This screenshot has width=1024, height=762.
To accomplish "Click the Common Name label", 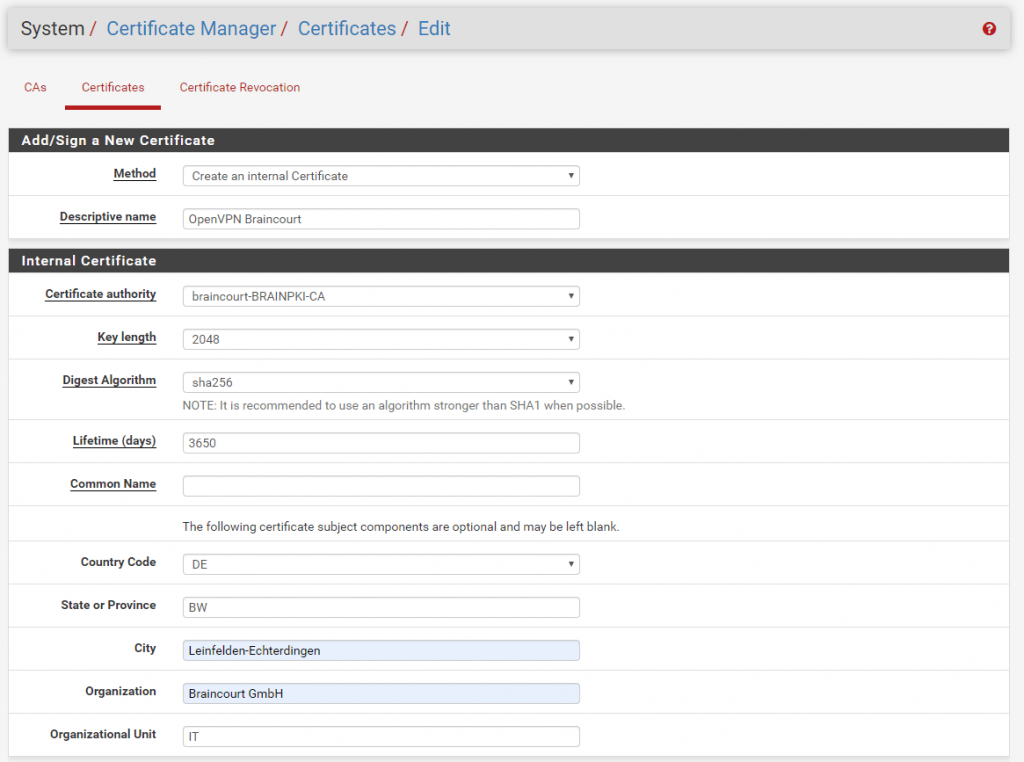I will pyautogui.click(x=113, y=484).
